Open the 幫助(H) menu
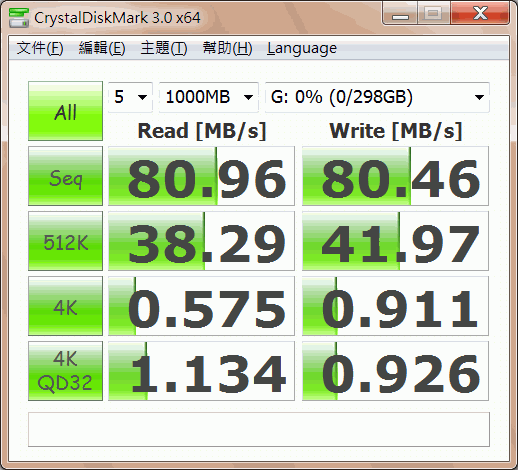 click(x=227, y=48)
